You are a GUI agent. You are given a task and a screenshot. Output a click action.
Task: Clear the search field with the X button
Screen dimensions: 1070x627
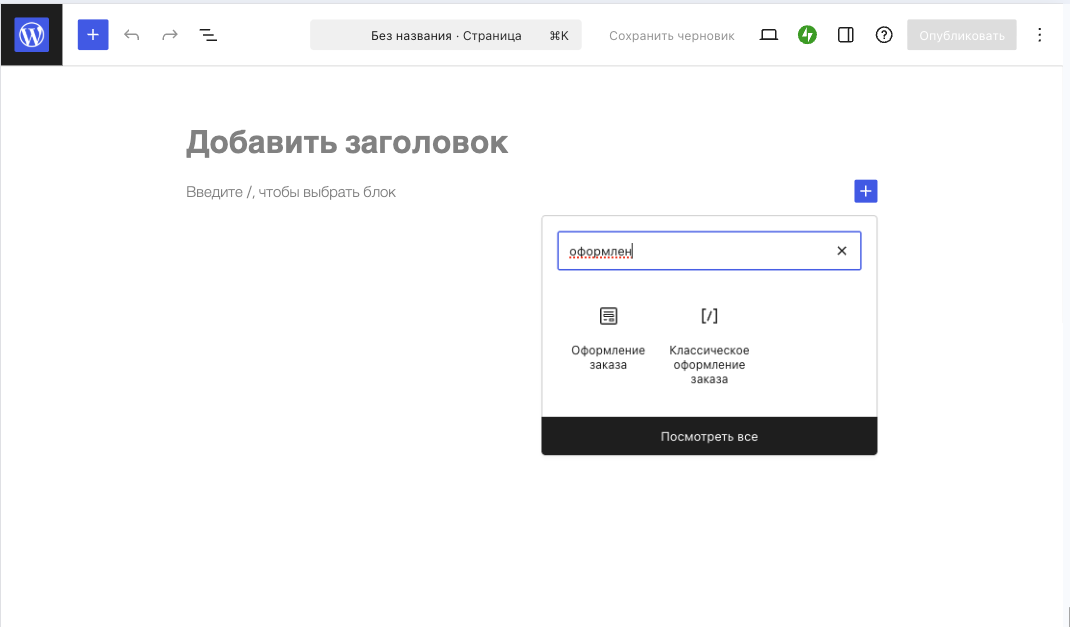point(841,250)
